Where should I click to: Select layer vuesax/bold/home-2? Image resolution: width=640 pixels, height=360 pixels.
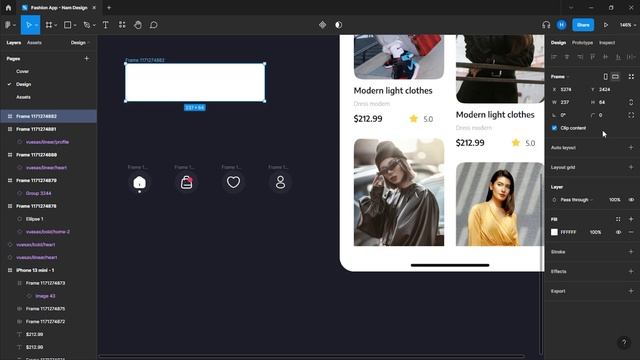(x=48, y=232)
